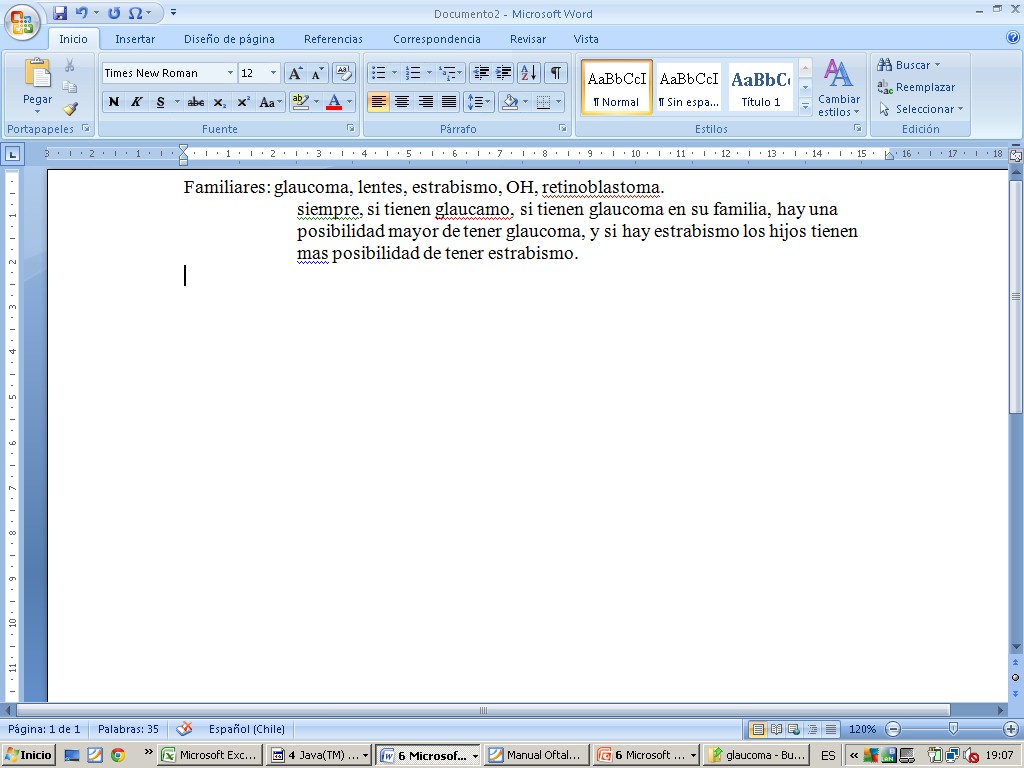Click the Format Painter brush icon
The height and width of the screenshot is (768, 1024).
pyautogui.click(x=70, y=109)
